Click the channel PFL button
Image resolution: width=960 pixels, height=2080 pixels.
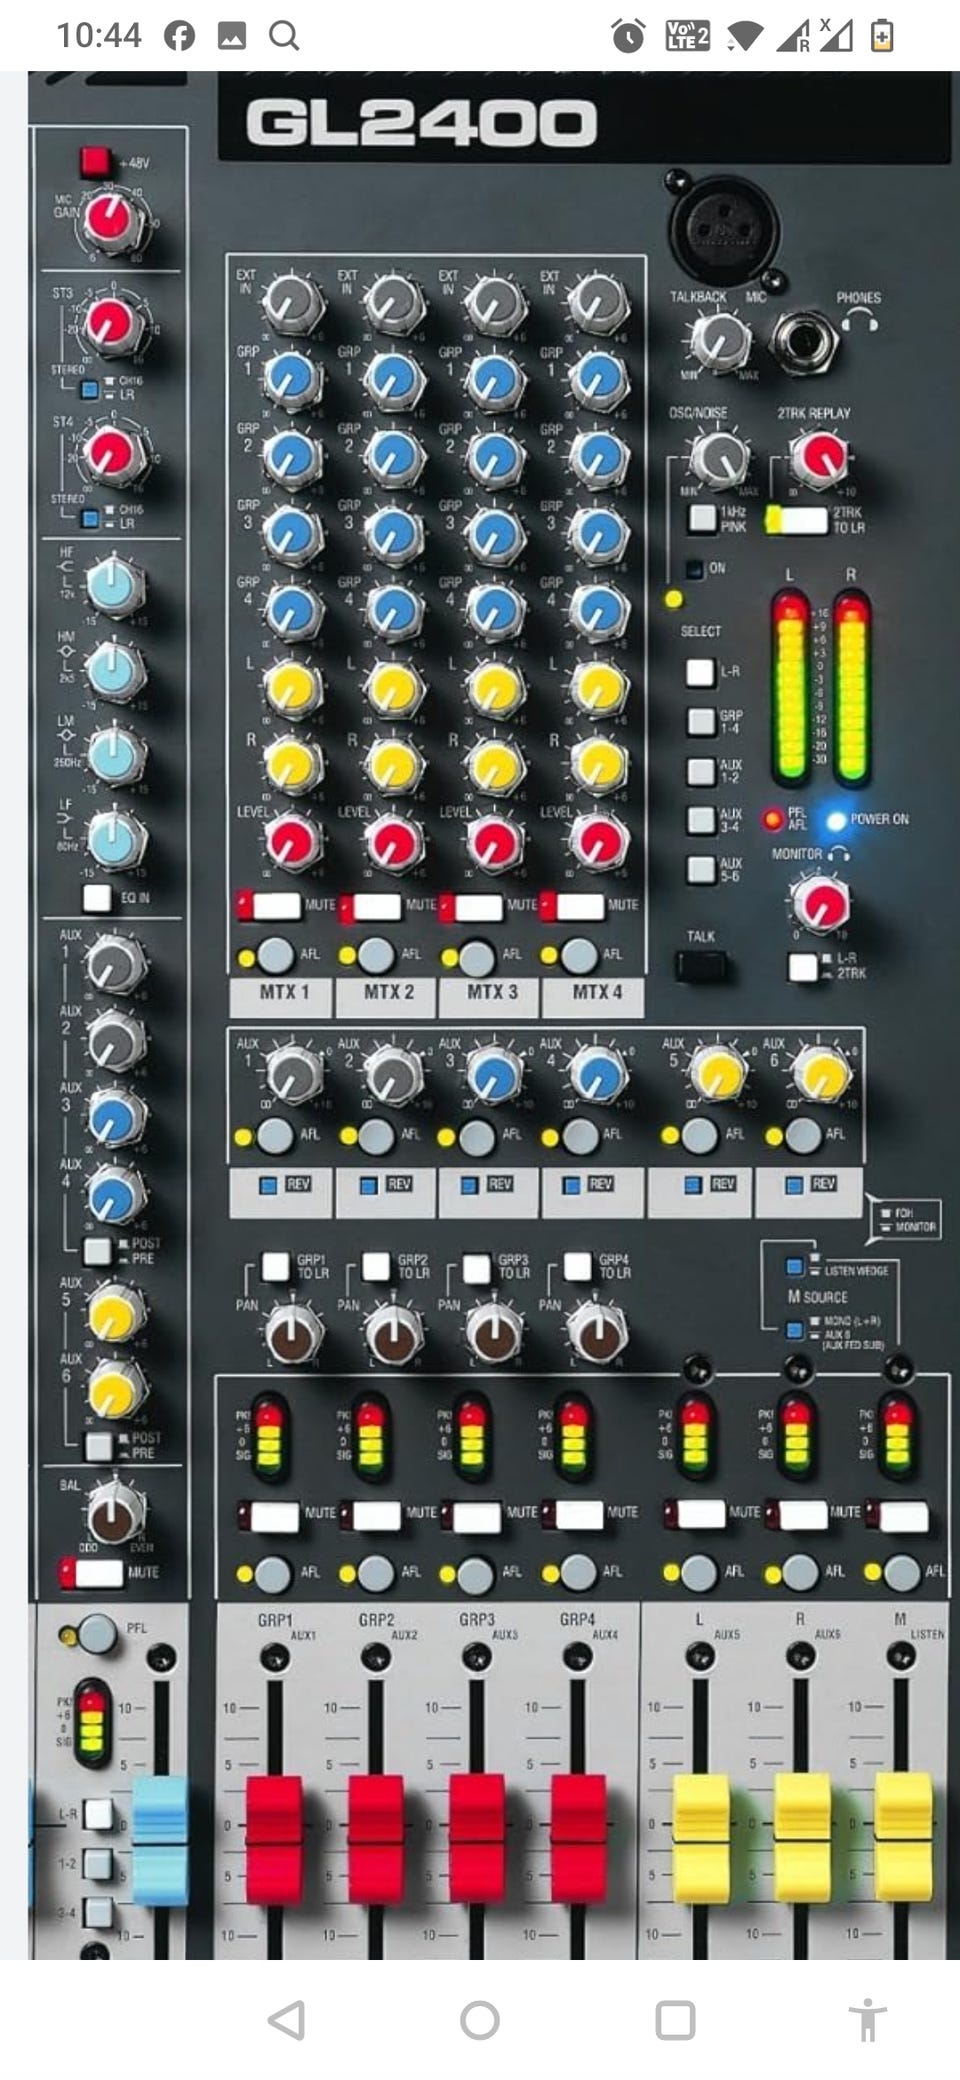click(x=96, y=1633)
